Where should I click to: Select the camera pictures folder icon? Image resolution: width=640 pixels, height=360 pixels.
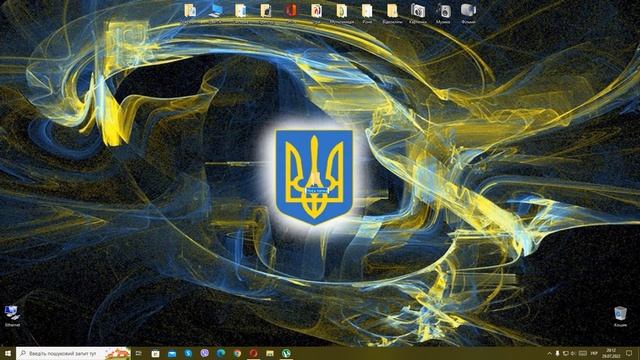418,12
